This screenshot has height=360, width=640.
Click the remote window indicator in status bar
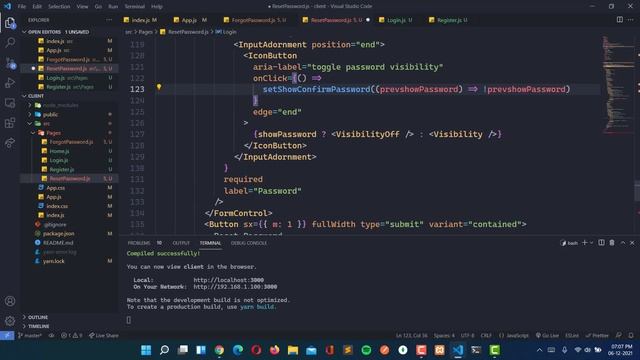7,335
